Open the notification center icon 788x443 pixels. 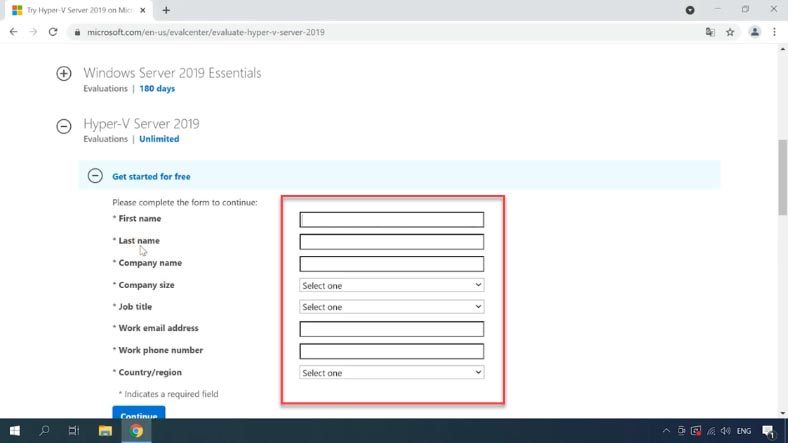(768, 431)
